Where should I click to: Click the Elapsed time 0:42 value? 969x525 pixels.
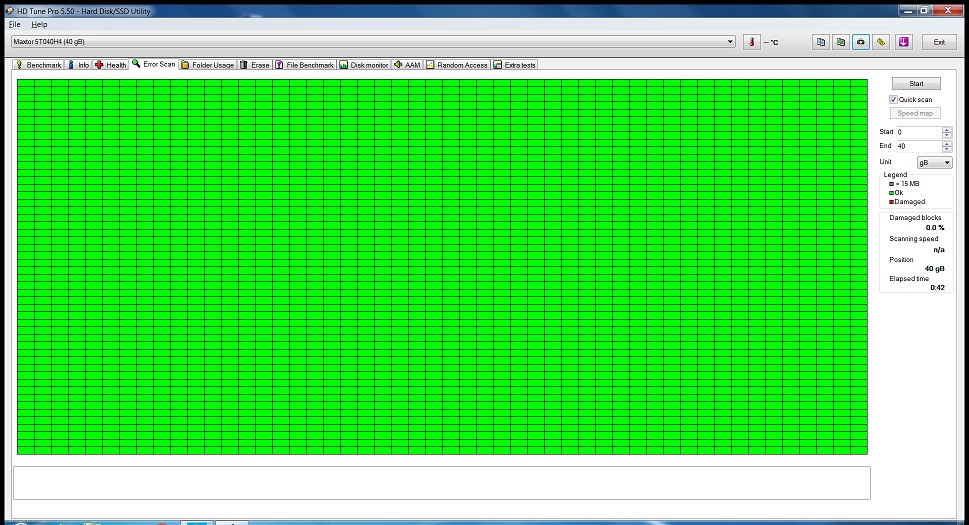coord(937,288)
